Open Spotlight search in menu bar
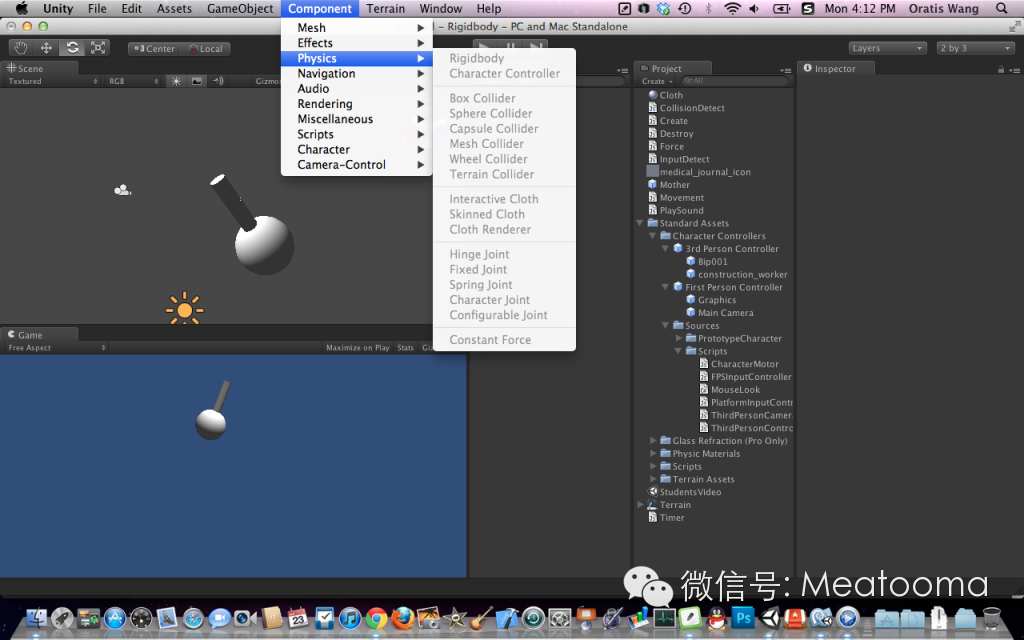 (x=1002, y=8)
